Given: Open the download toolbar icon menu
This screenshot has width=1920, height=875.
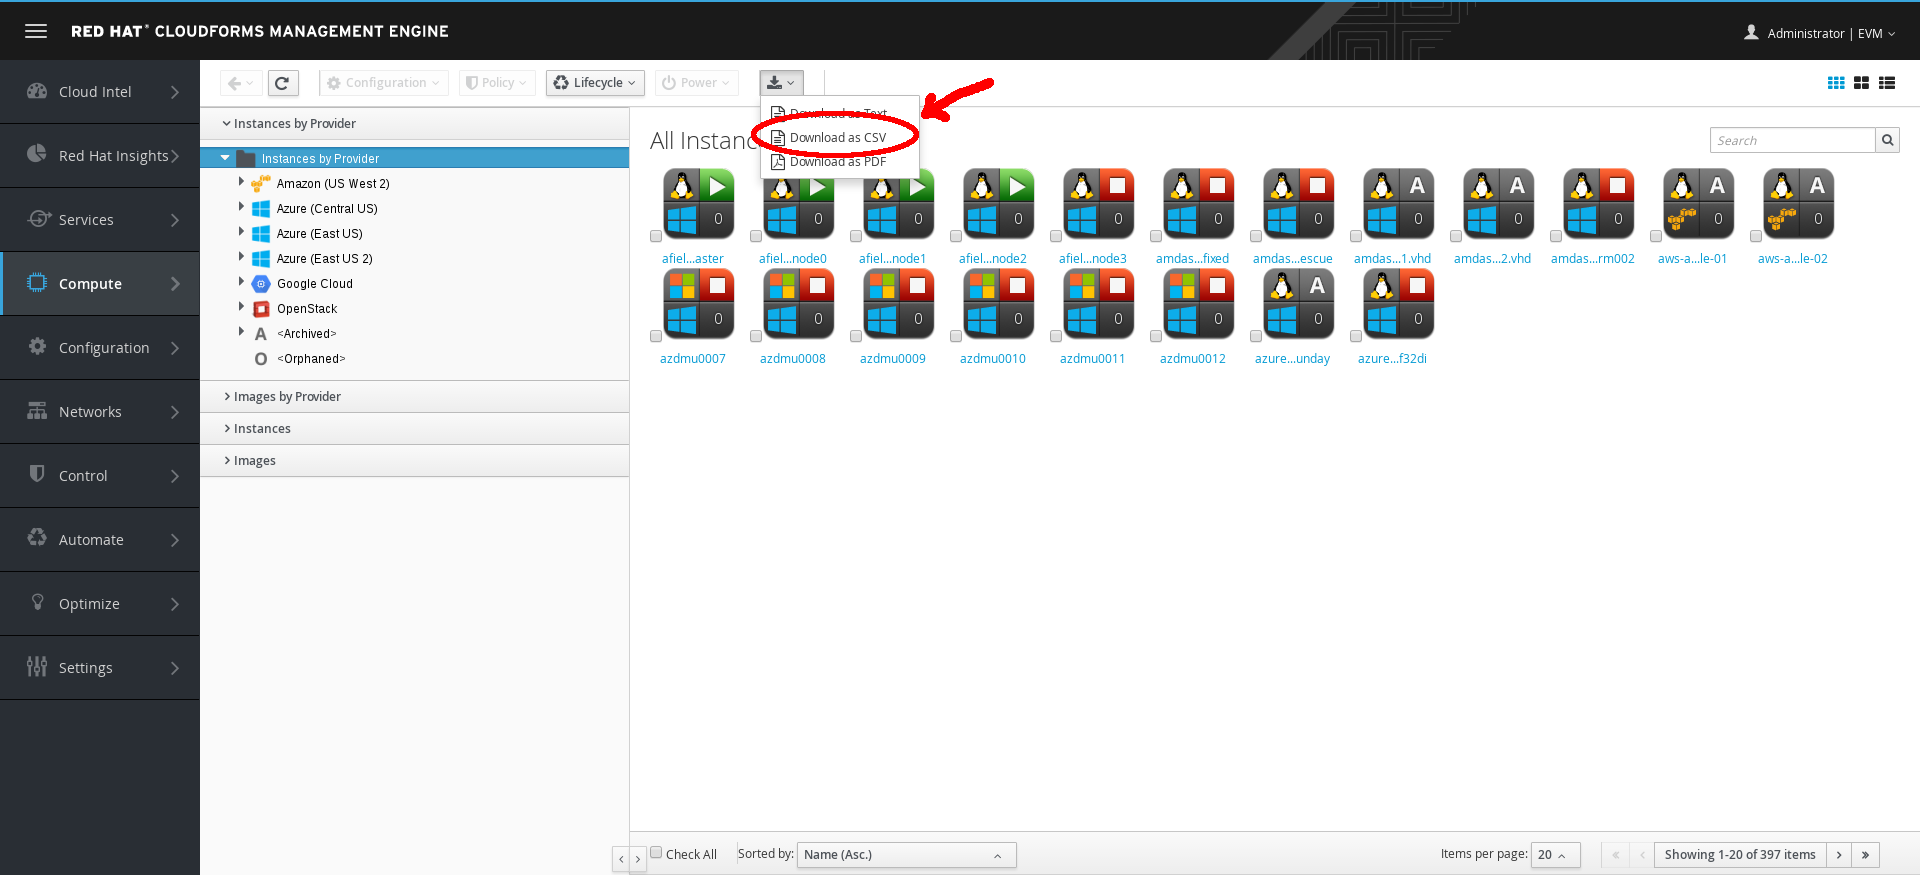Looking at the screenshot, I should (781, 83).
